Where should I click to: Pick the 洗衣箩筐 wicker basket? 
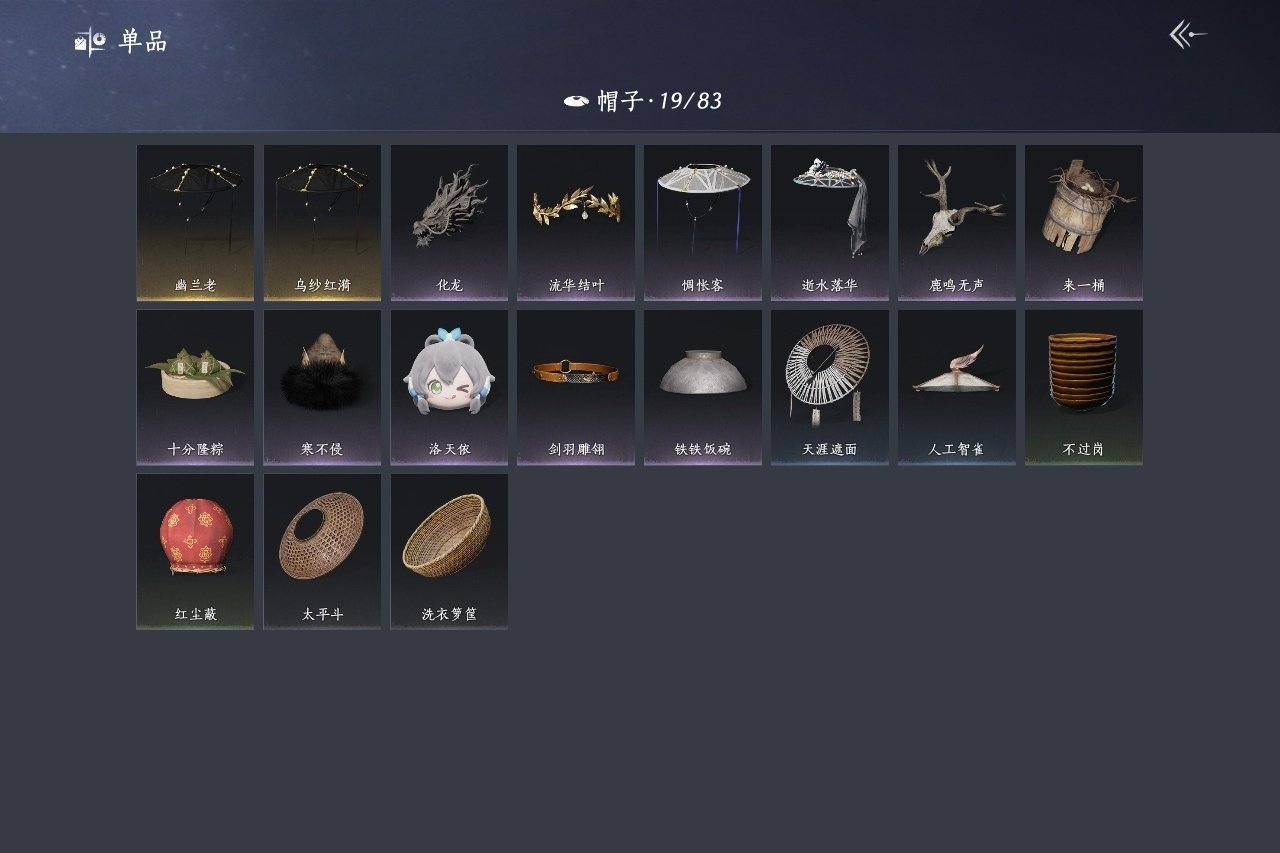pyautogui.click(x=449, y=551)
